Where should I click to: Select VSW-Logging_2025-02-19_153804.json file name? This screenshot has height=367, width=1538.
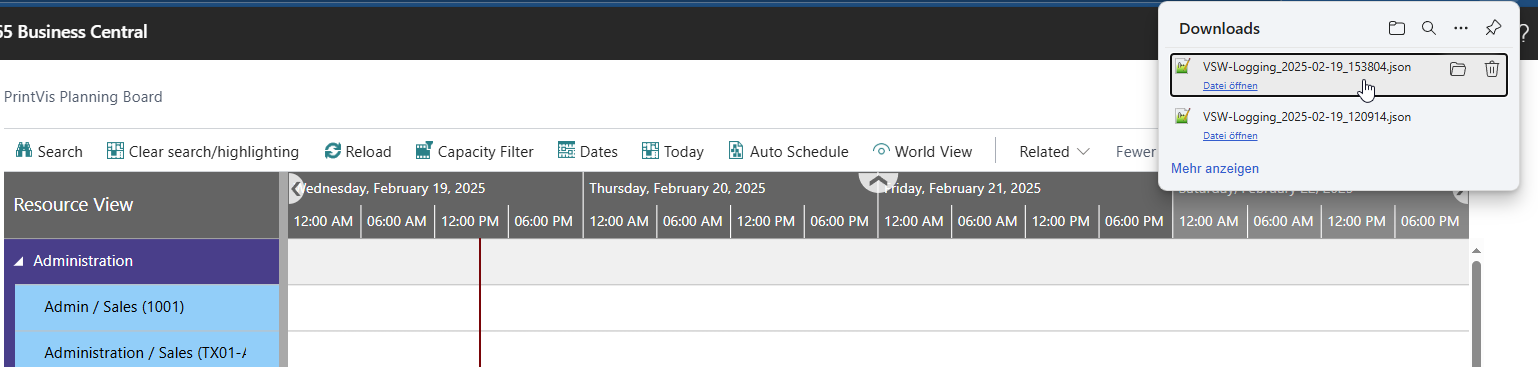point(1307,67)
